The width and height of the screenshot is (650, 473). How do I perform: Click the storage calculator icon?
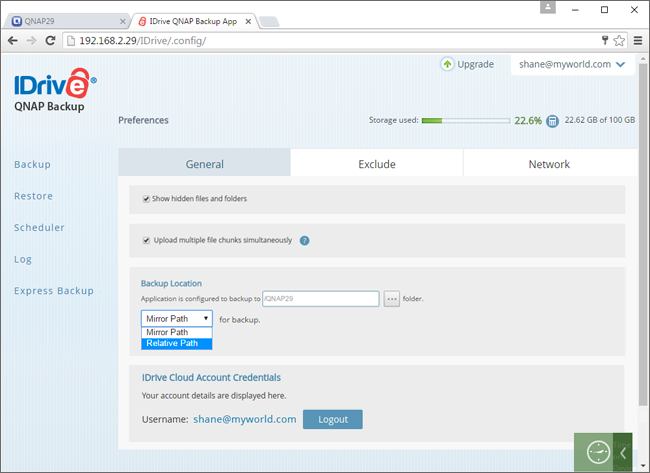[552, 121]
